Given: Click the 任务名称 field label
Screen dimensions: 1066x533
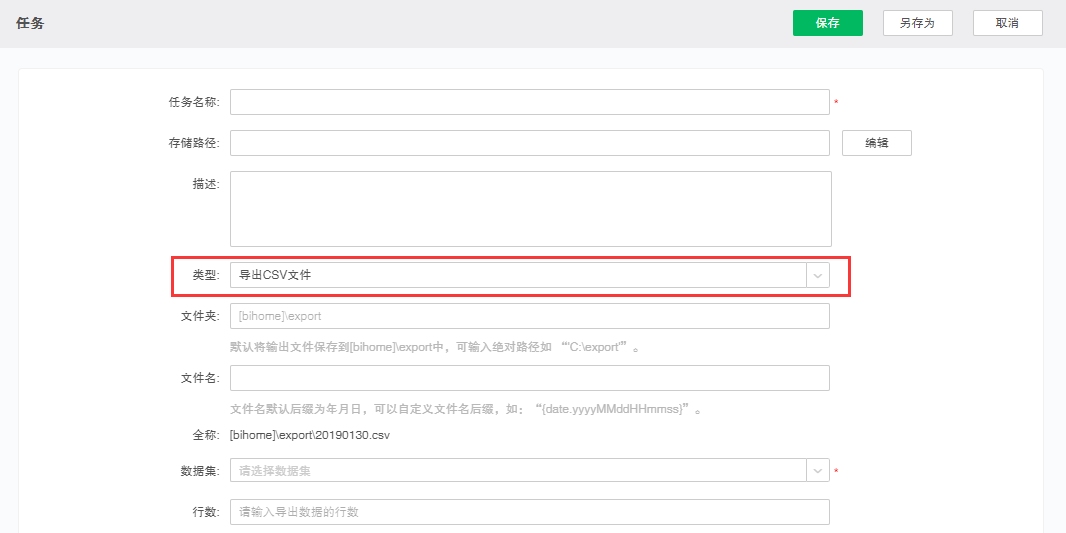Looking at the screenshot, I should 193,102.
